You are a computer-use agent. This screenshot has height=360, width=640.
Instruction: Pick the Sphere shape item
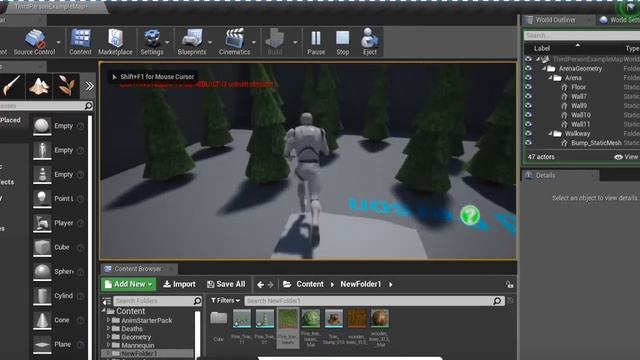point(42,271)
